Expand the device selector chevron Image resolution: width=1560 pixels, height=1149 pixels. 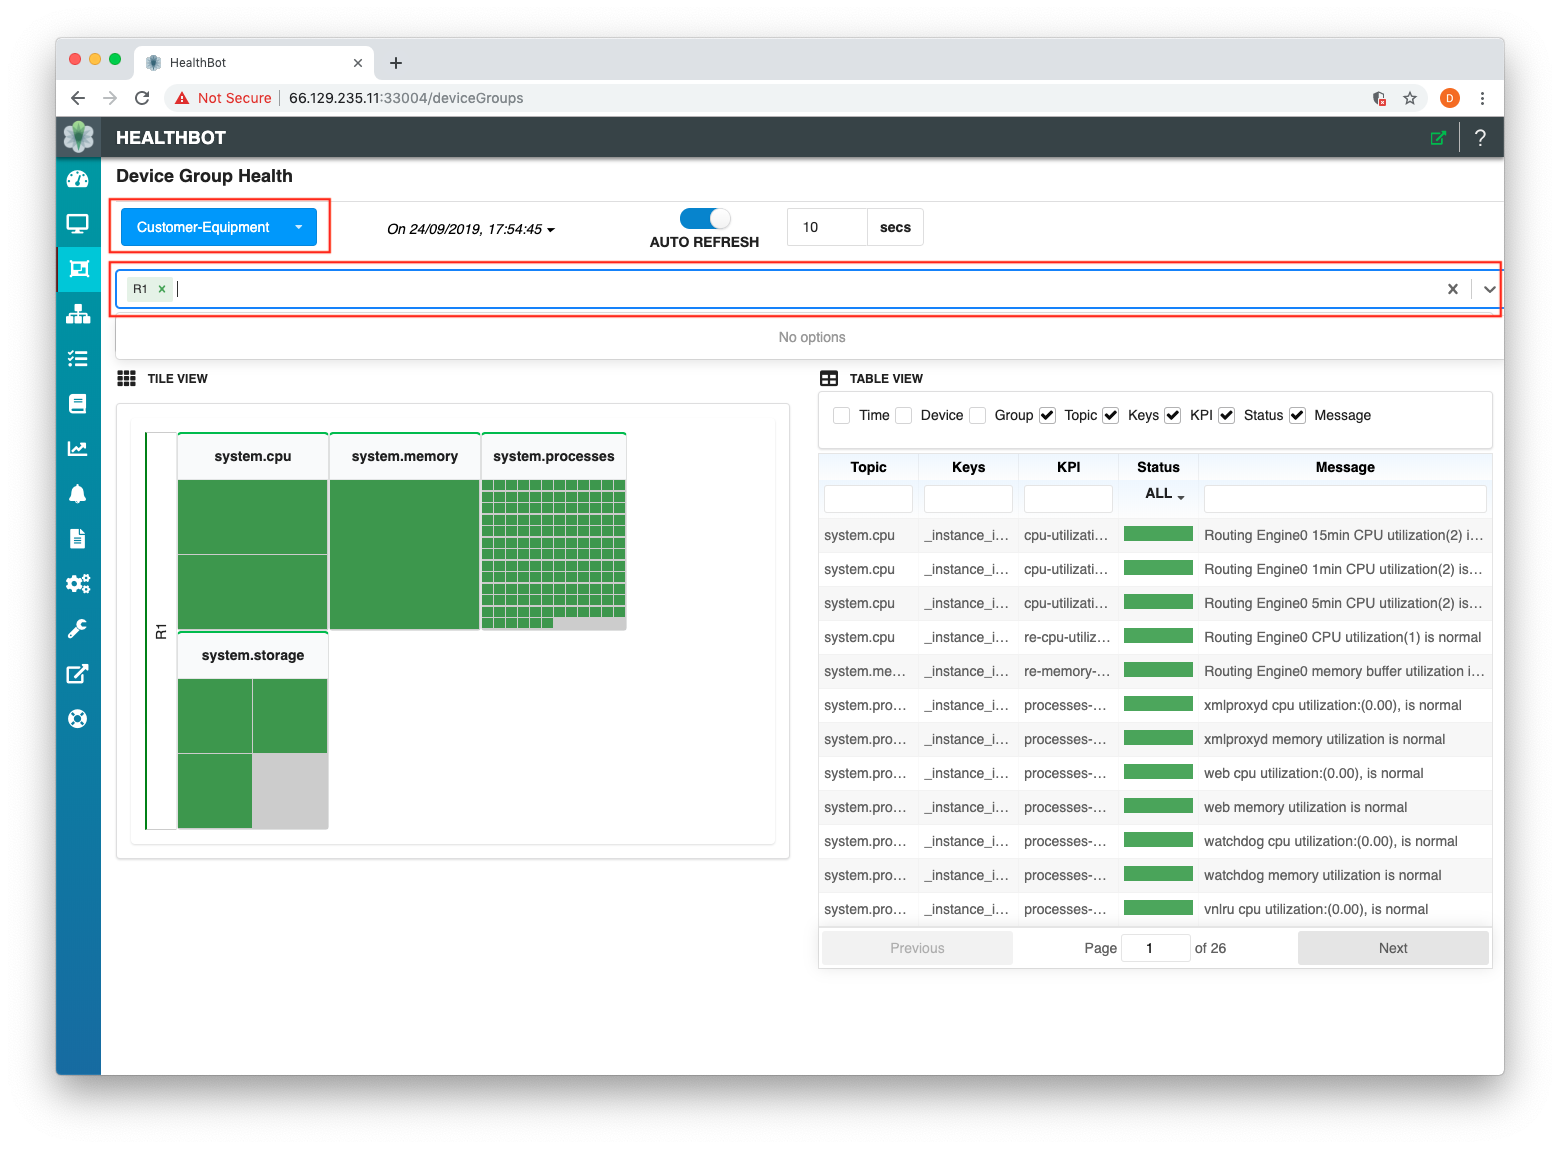(1490, 289)
